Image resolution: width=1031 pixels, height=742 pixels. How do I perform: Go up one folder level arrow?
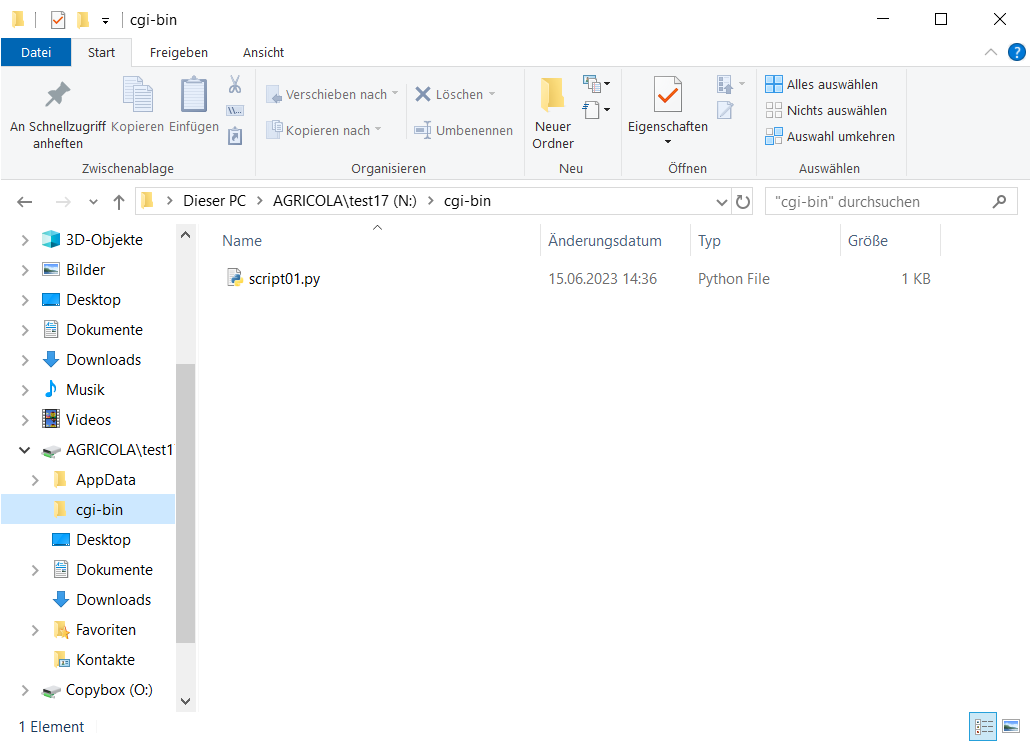pyautogui.click(x=119, y=201)
